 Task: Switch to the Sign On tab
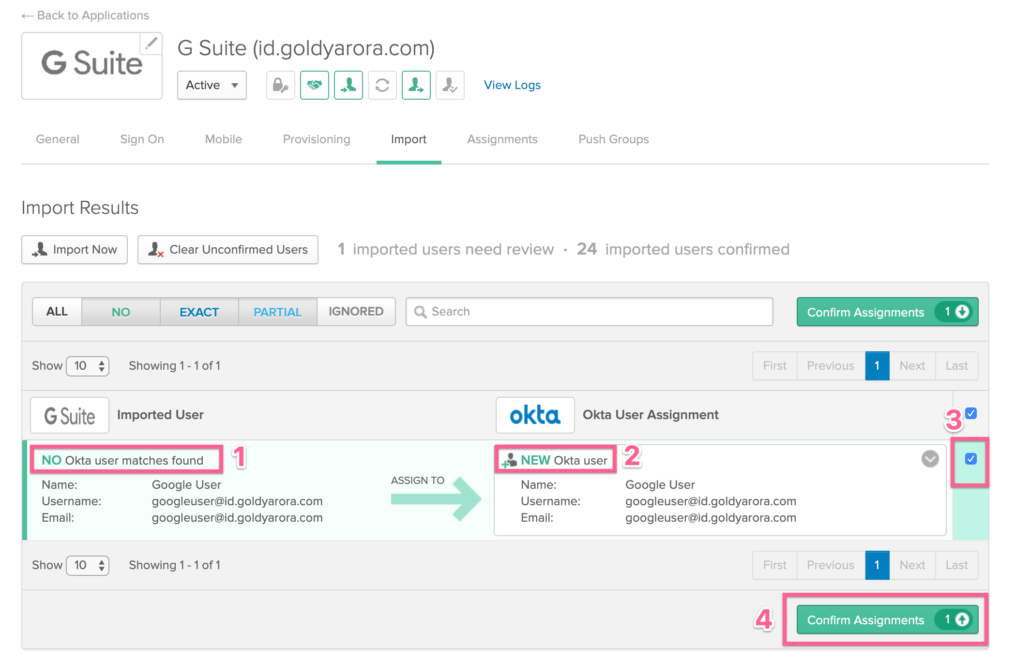coord(142,139)
